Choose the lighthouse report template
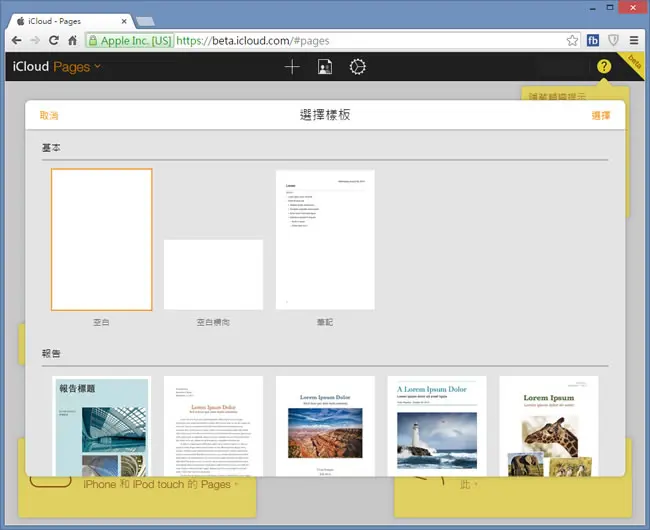Screen dimensions: 650x530 (437, 426)
